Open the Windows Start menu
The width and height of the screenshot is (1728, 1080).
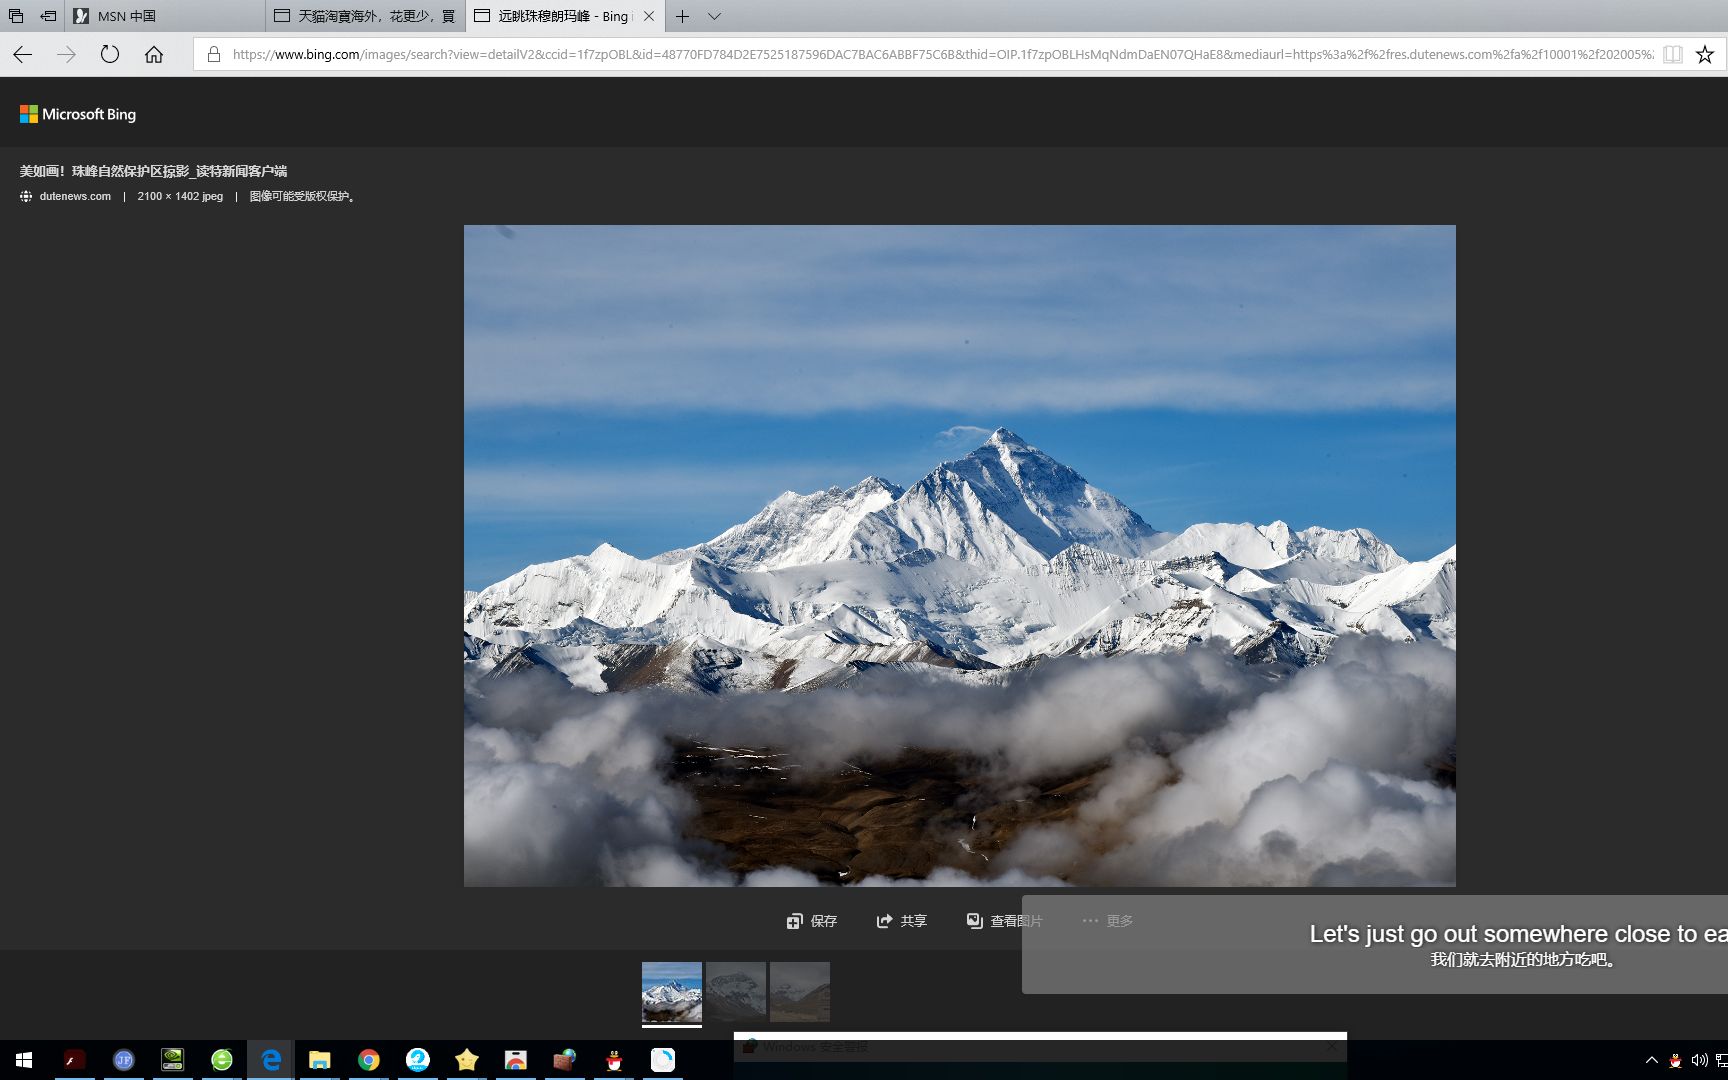coord(24,1060)
